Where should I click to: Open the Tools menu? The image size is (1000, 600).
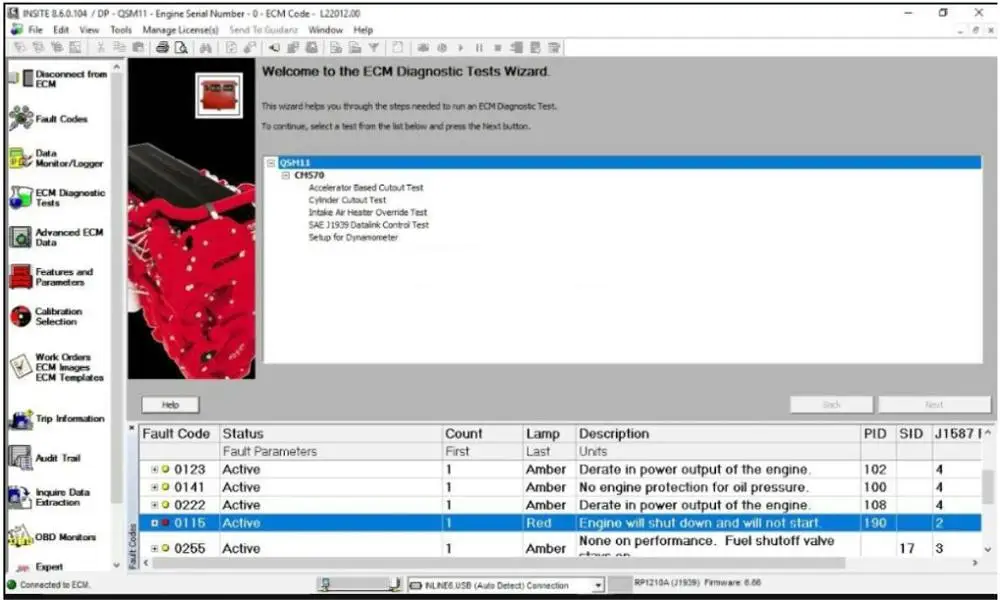(121, 30)
